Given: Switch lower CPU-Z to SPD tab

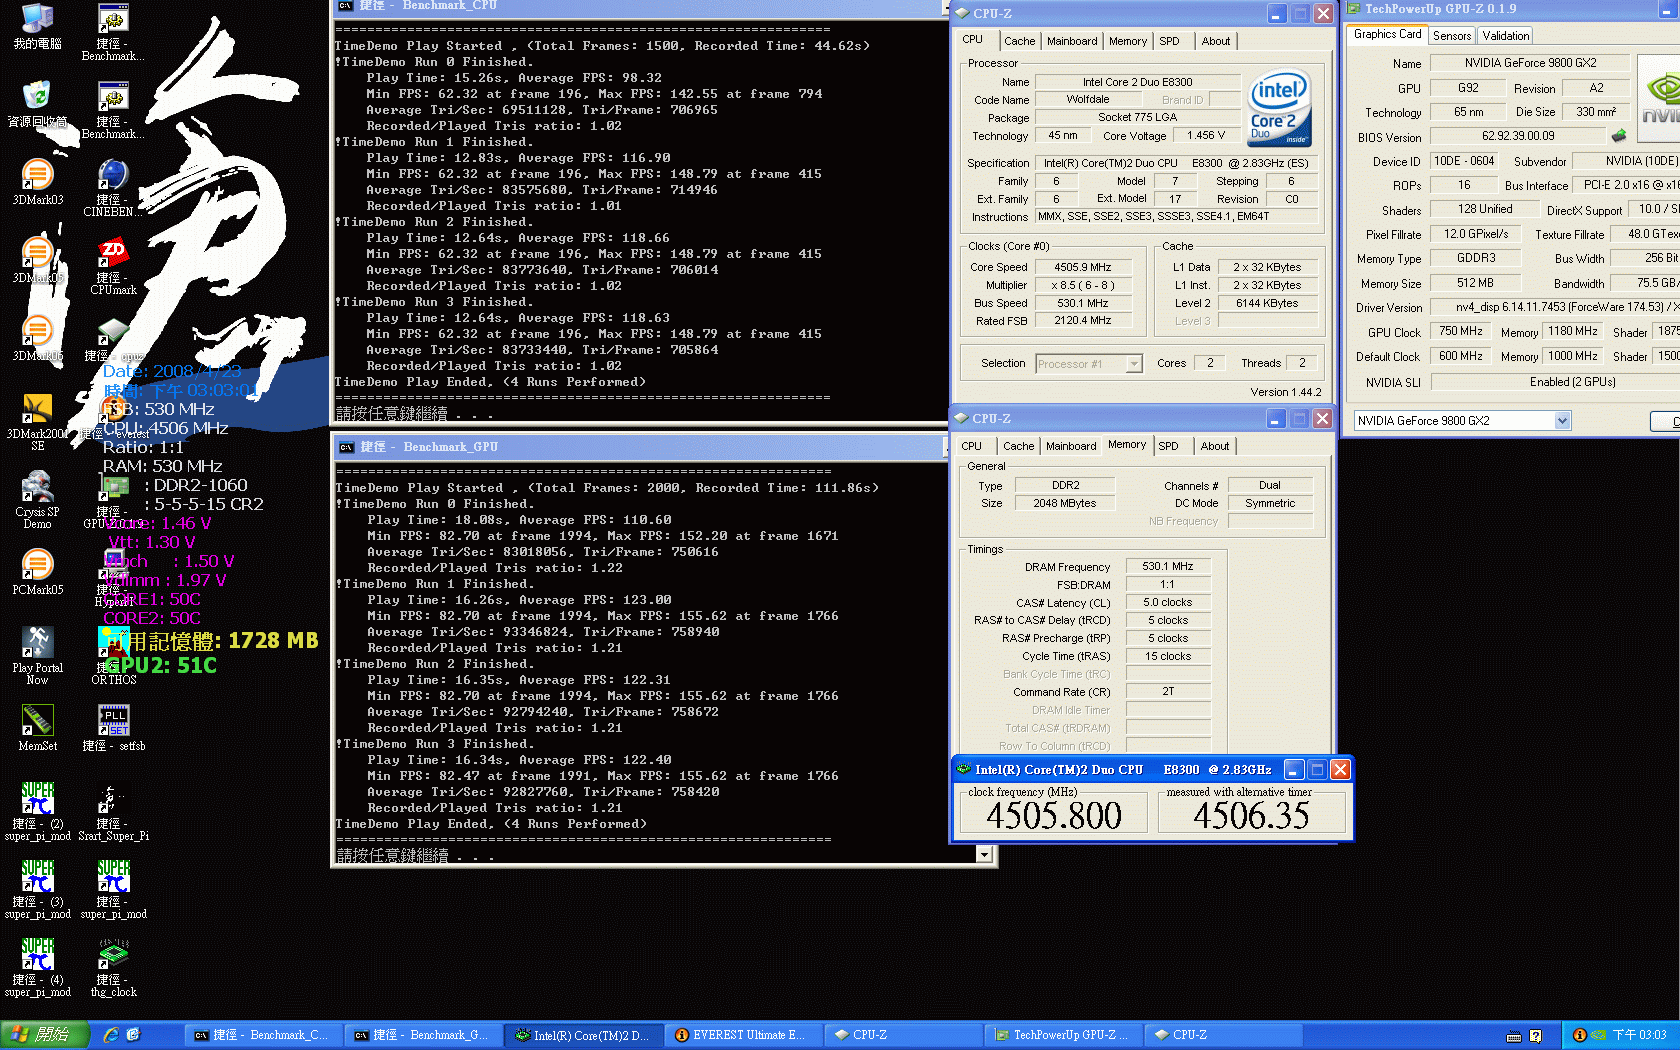Looking at the screenshot, I should click(1169, 446).
